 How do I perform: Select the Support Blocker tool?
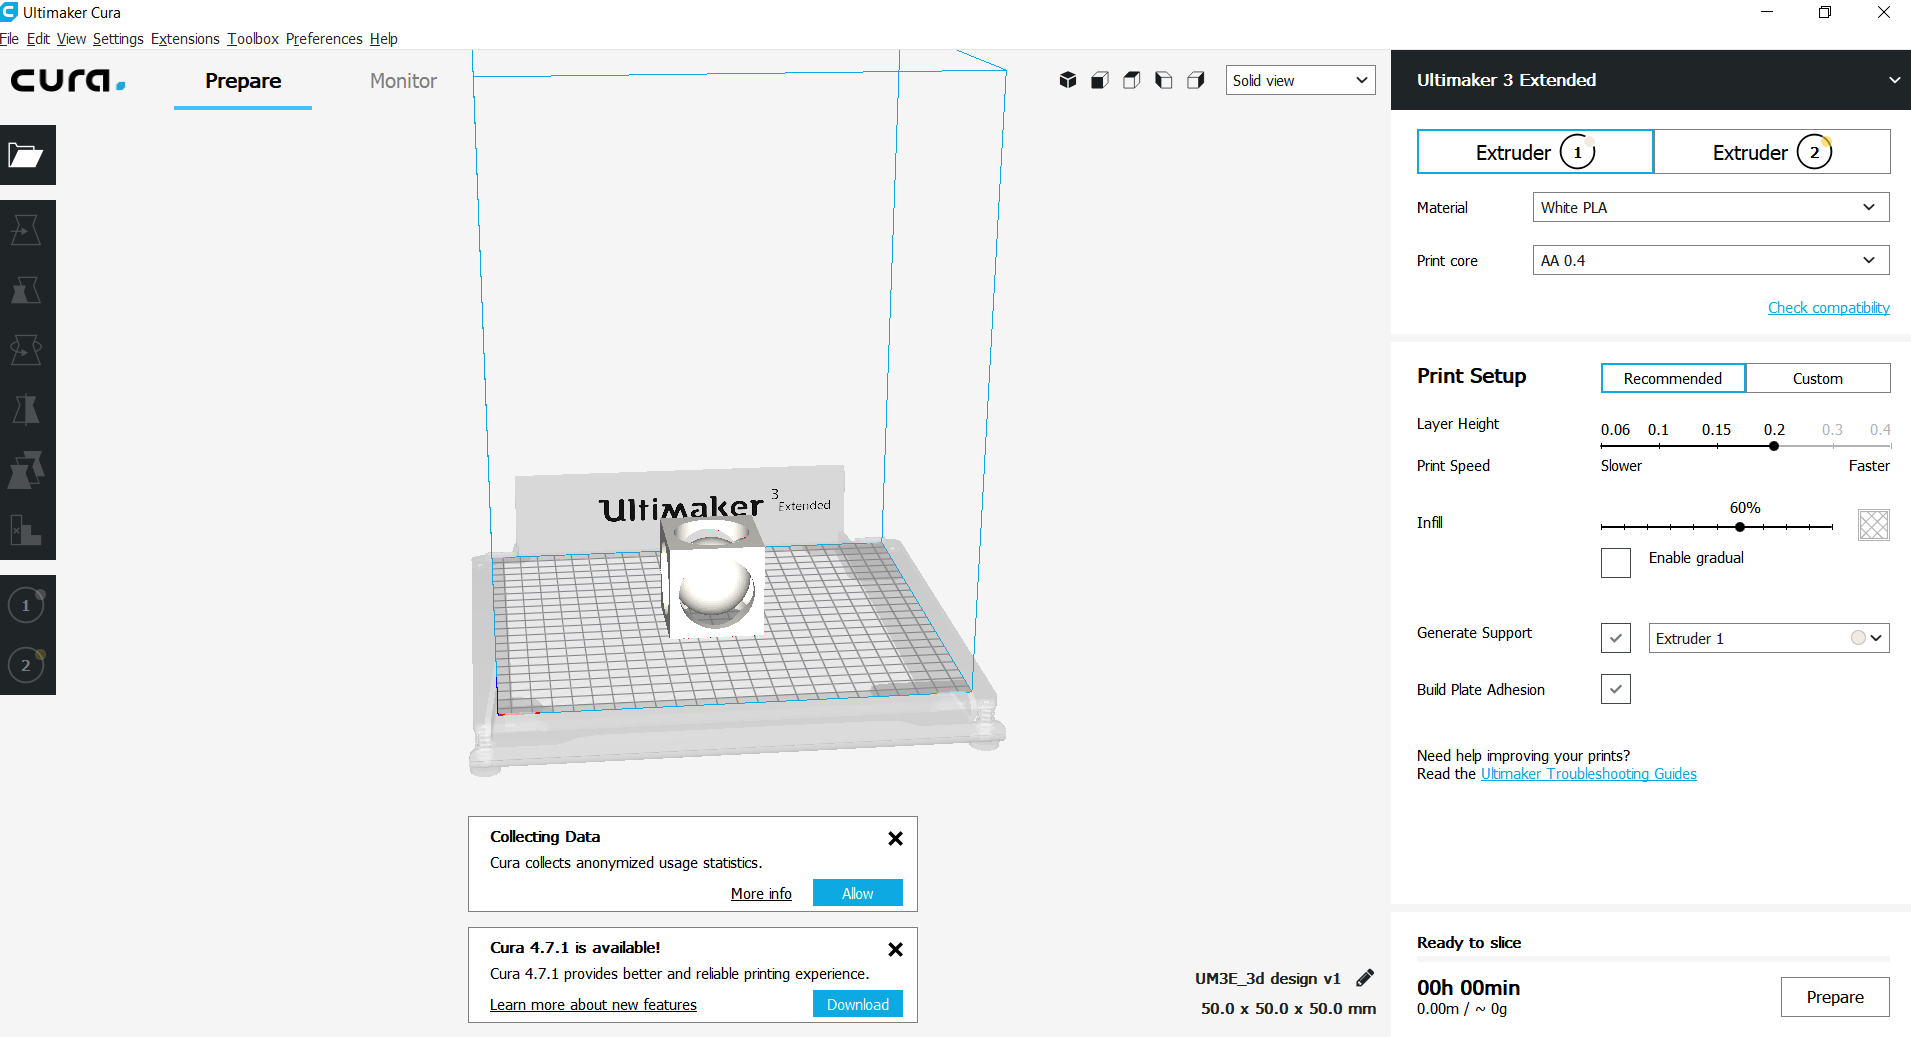[x=27, y=530]
